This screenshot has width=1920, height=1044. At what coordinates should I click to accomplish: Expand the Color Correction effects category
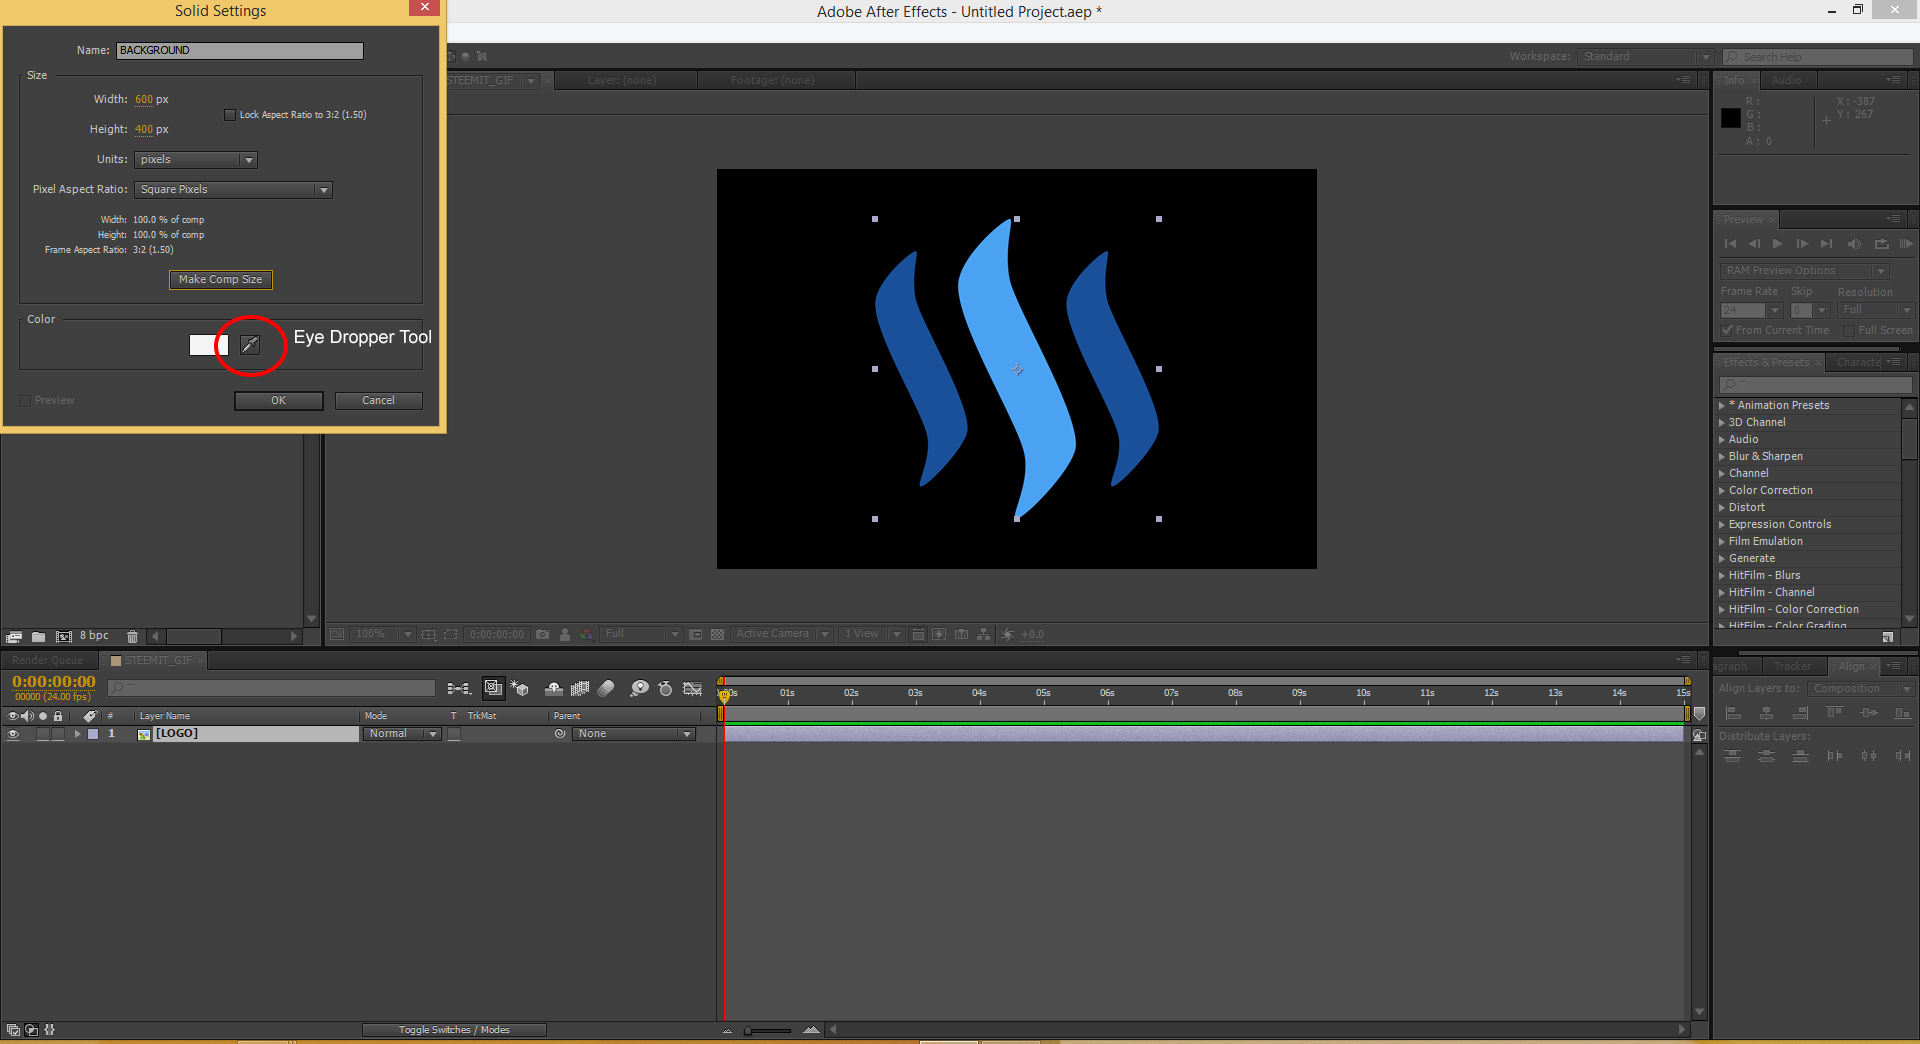pos(1722,490)
